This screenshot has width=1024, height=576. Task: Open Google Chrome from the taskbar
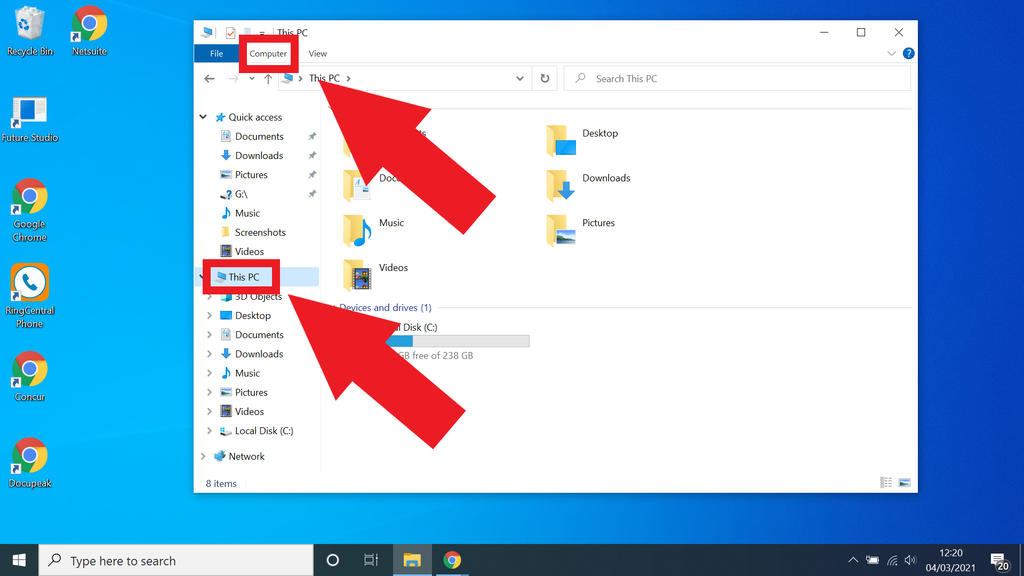coord(453,560)
